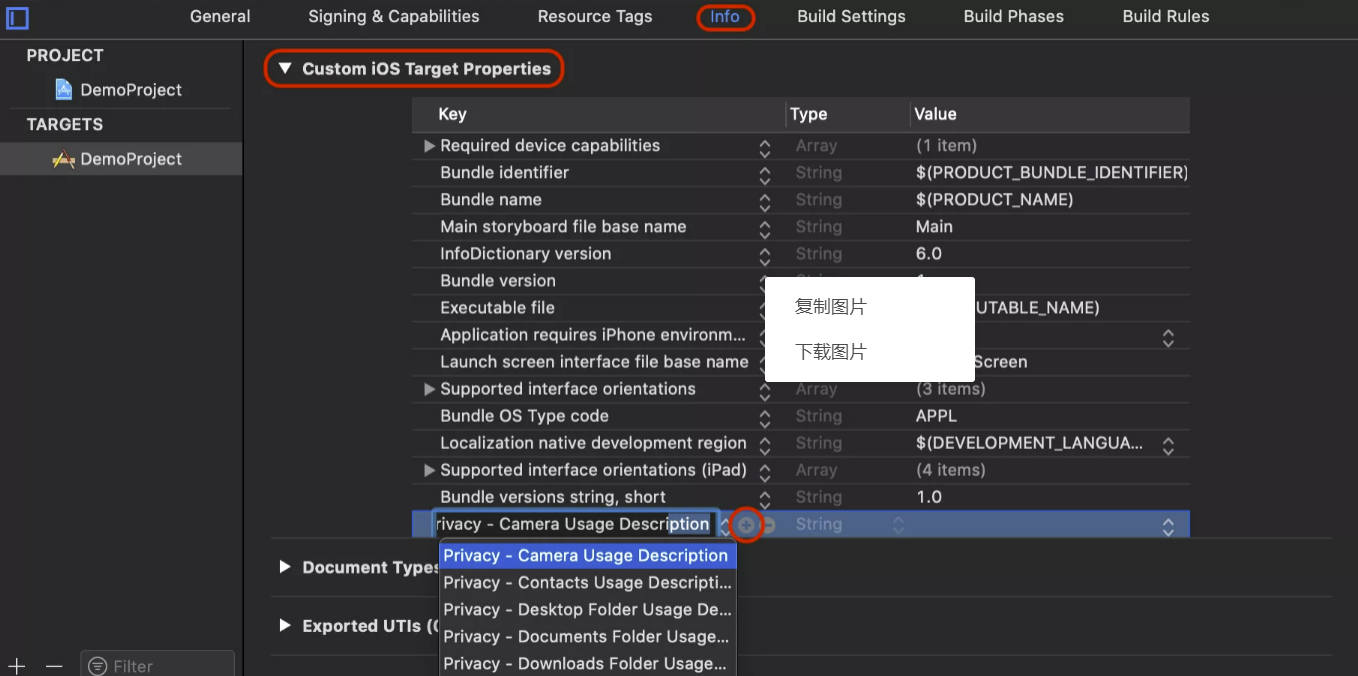Select Privacy - Contacts Usage Description option
The image size is (1358, 676).
pyautogui.click(x=587, y=583)
